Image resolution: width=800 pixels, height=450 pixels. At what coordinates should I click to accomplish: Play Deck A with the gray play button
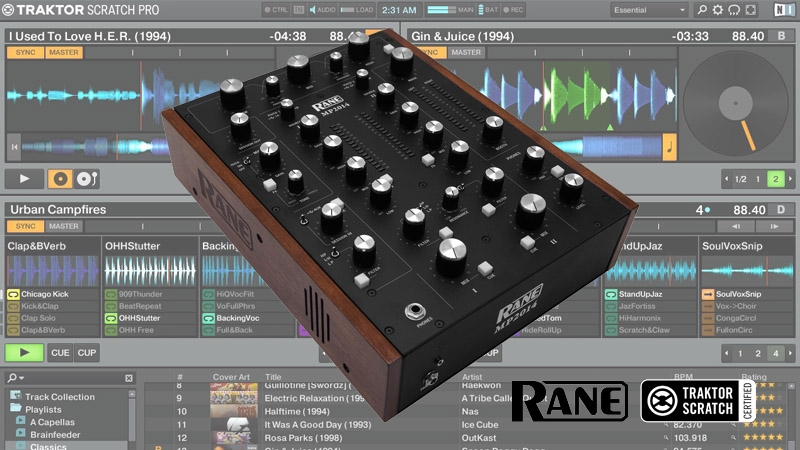click(24, 179)
